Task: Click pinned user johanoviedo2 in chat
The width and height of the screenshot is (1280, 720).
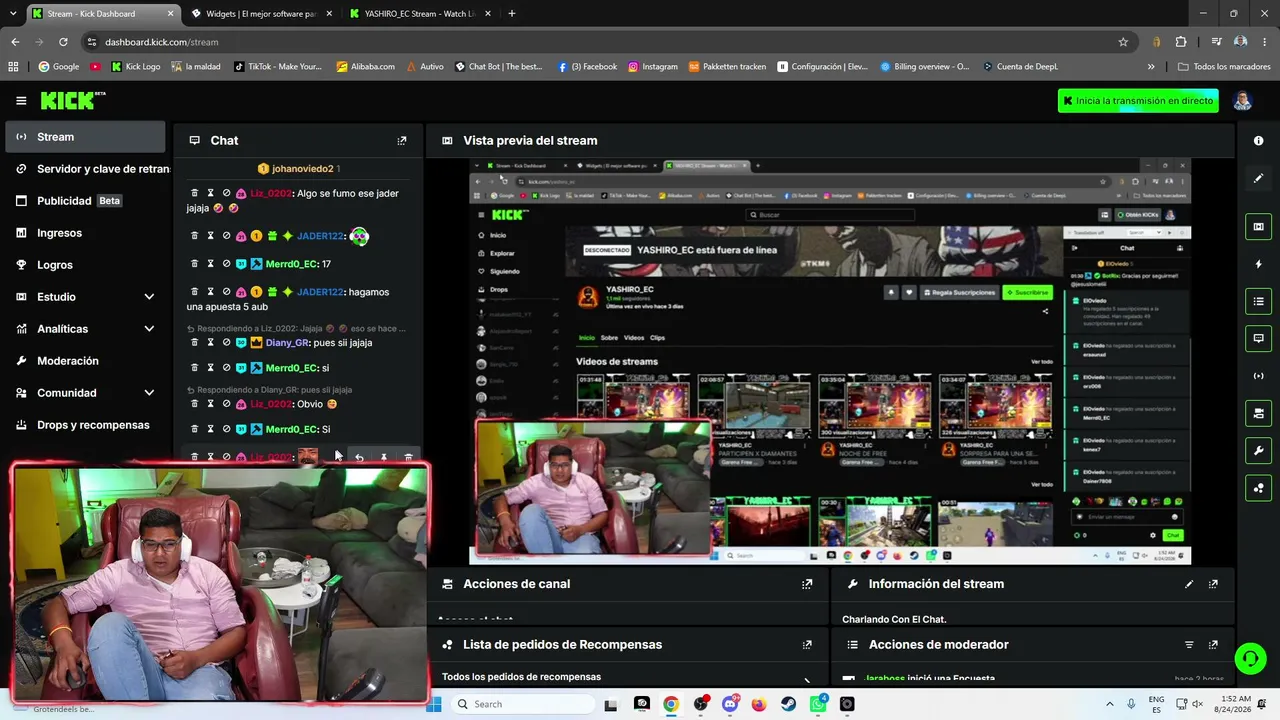Action: [x=302, y=169]
